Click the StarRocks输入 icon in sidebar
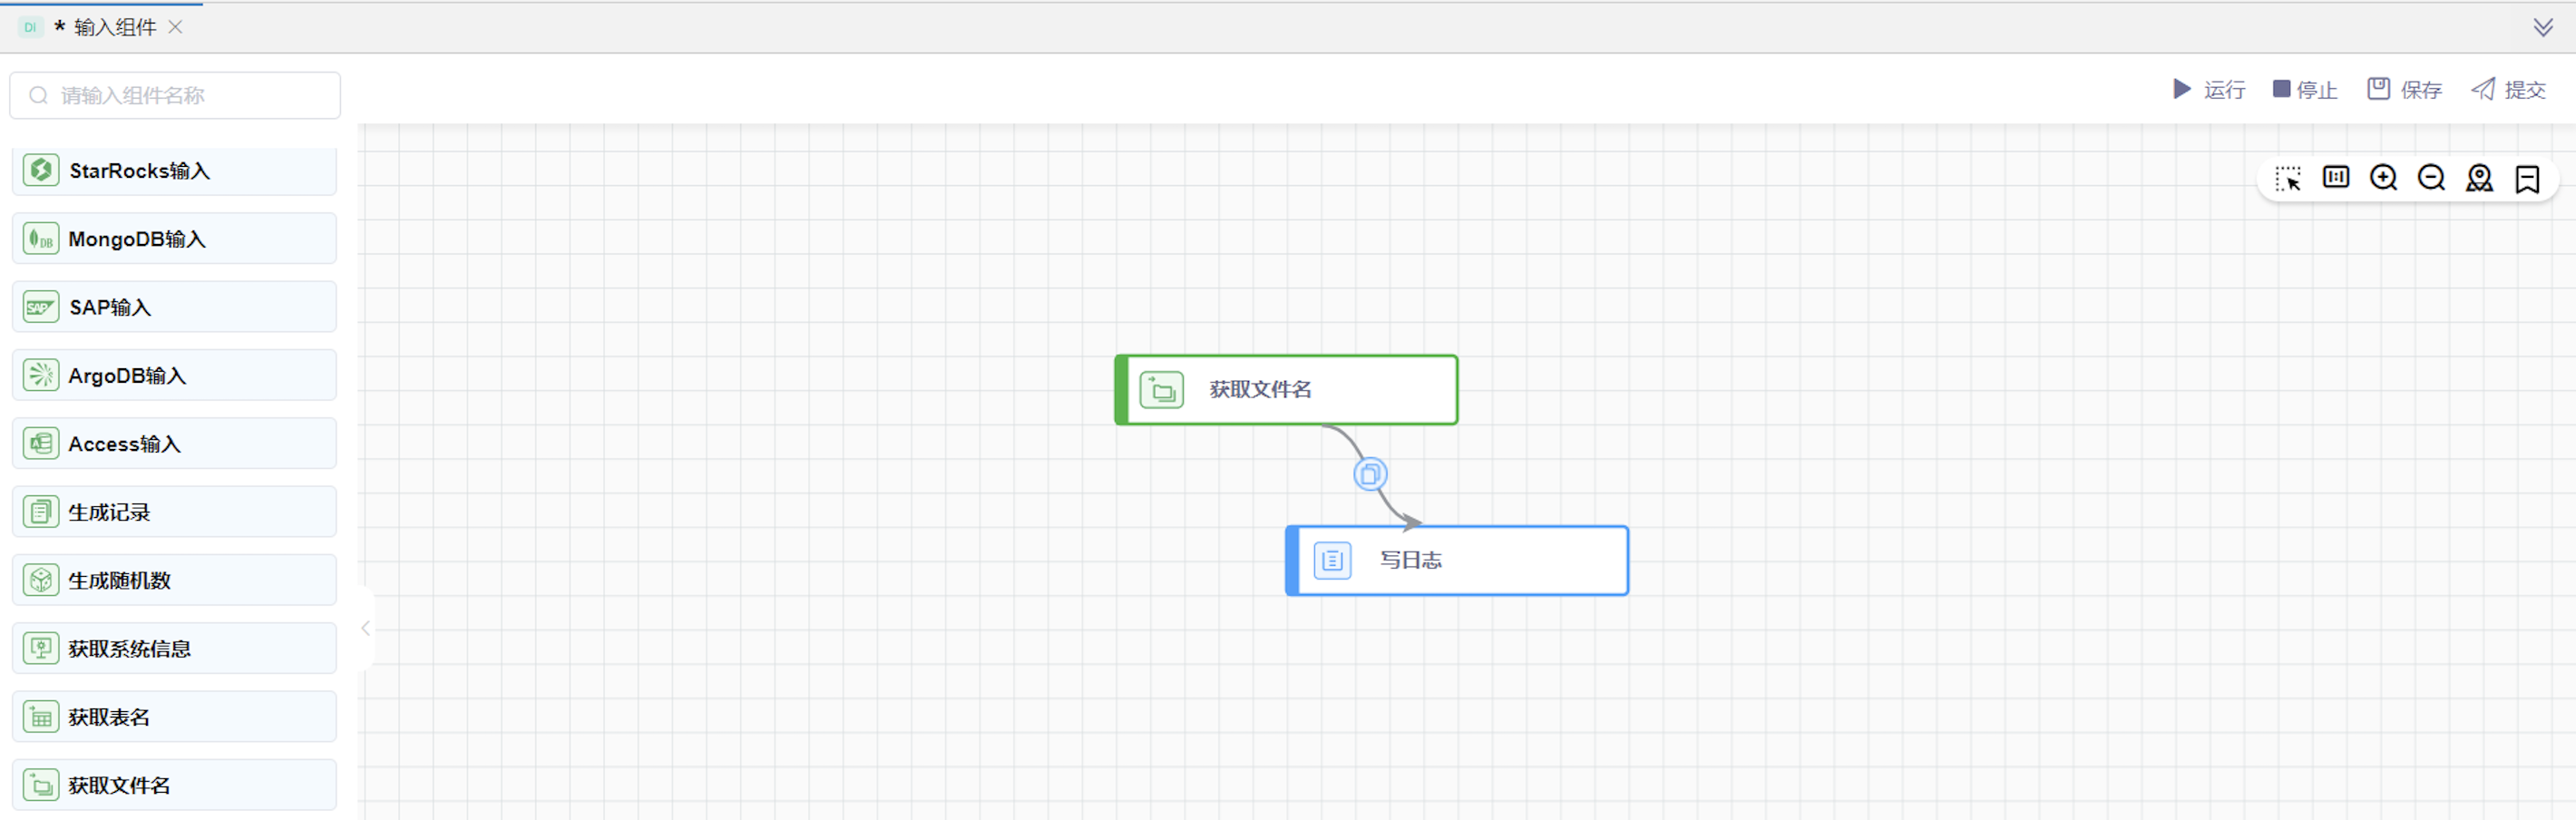The width and height of the screenshot is (2576, 820). (41, 170)
